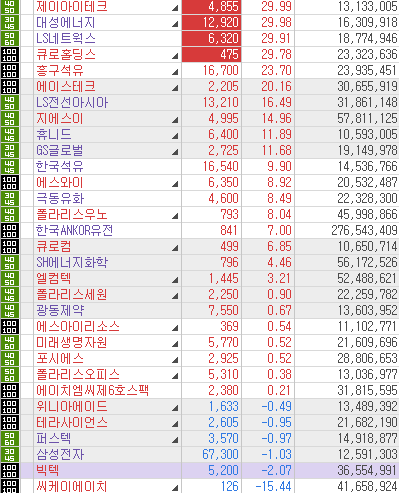Click the 100/100 margin badge beside 큐로컴
Image resolution: width=399 pixels, height=493 pixels.
10,247
